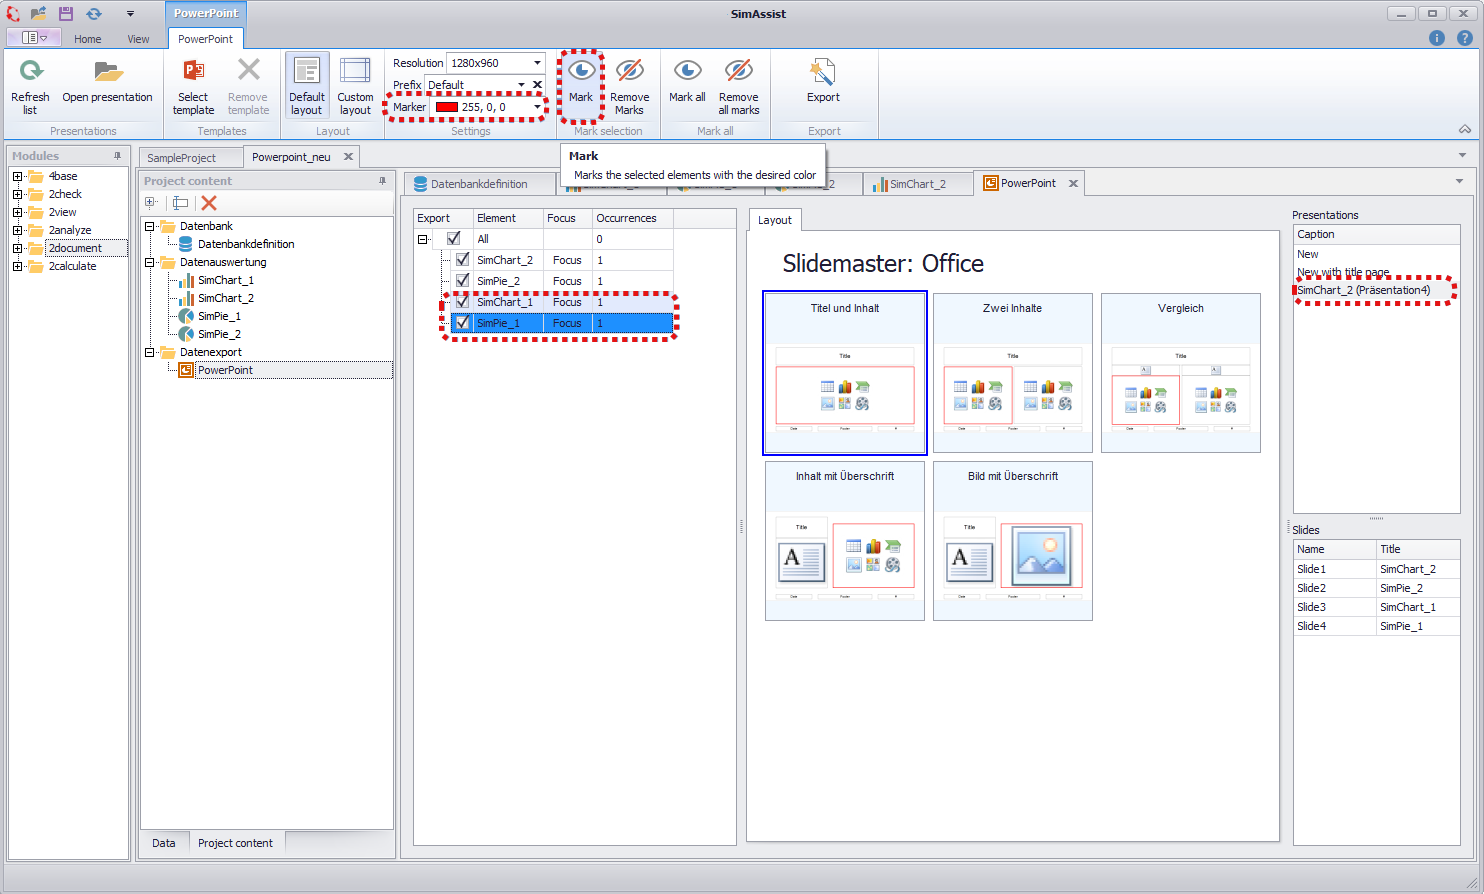This screenshot has width=1484, height=894.
Task: Switch to the SimChart_2 document tab
Action: pyautogui.click(x=915, y=183)
